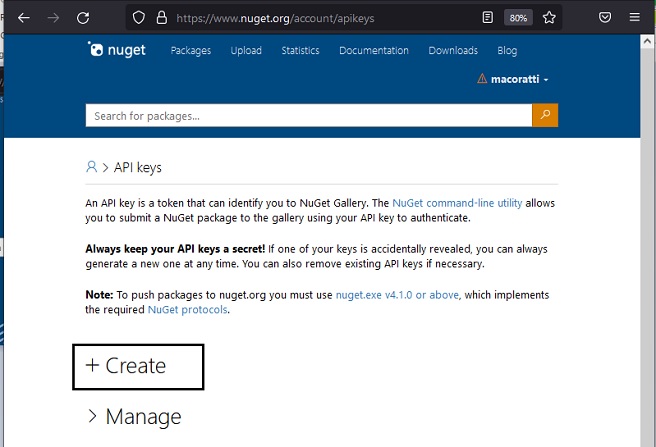Bookmark this page with the star icon
656x447 pixels.
[549, 18]
